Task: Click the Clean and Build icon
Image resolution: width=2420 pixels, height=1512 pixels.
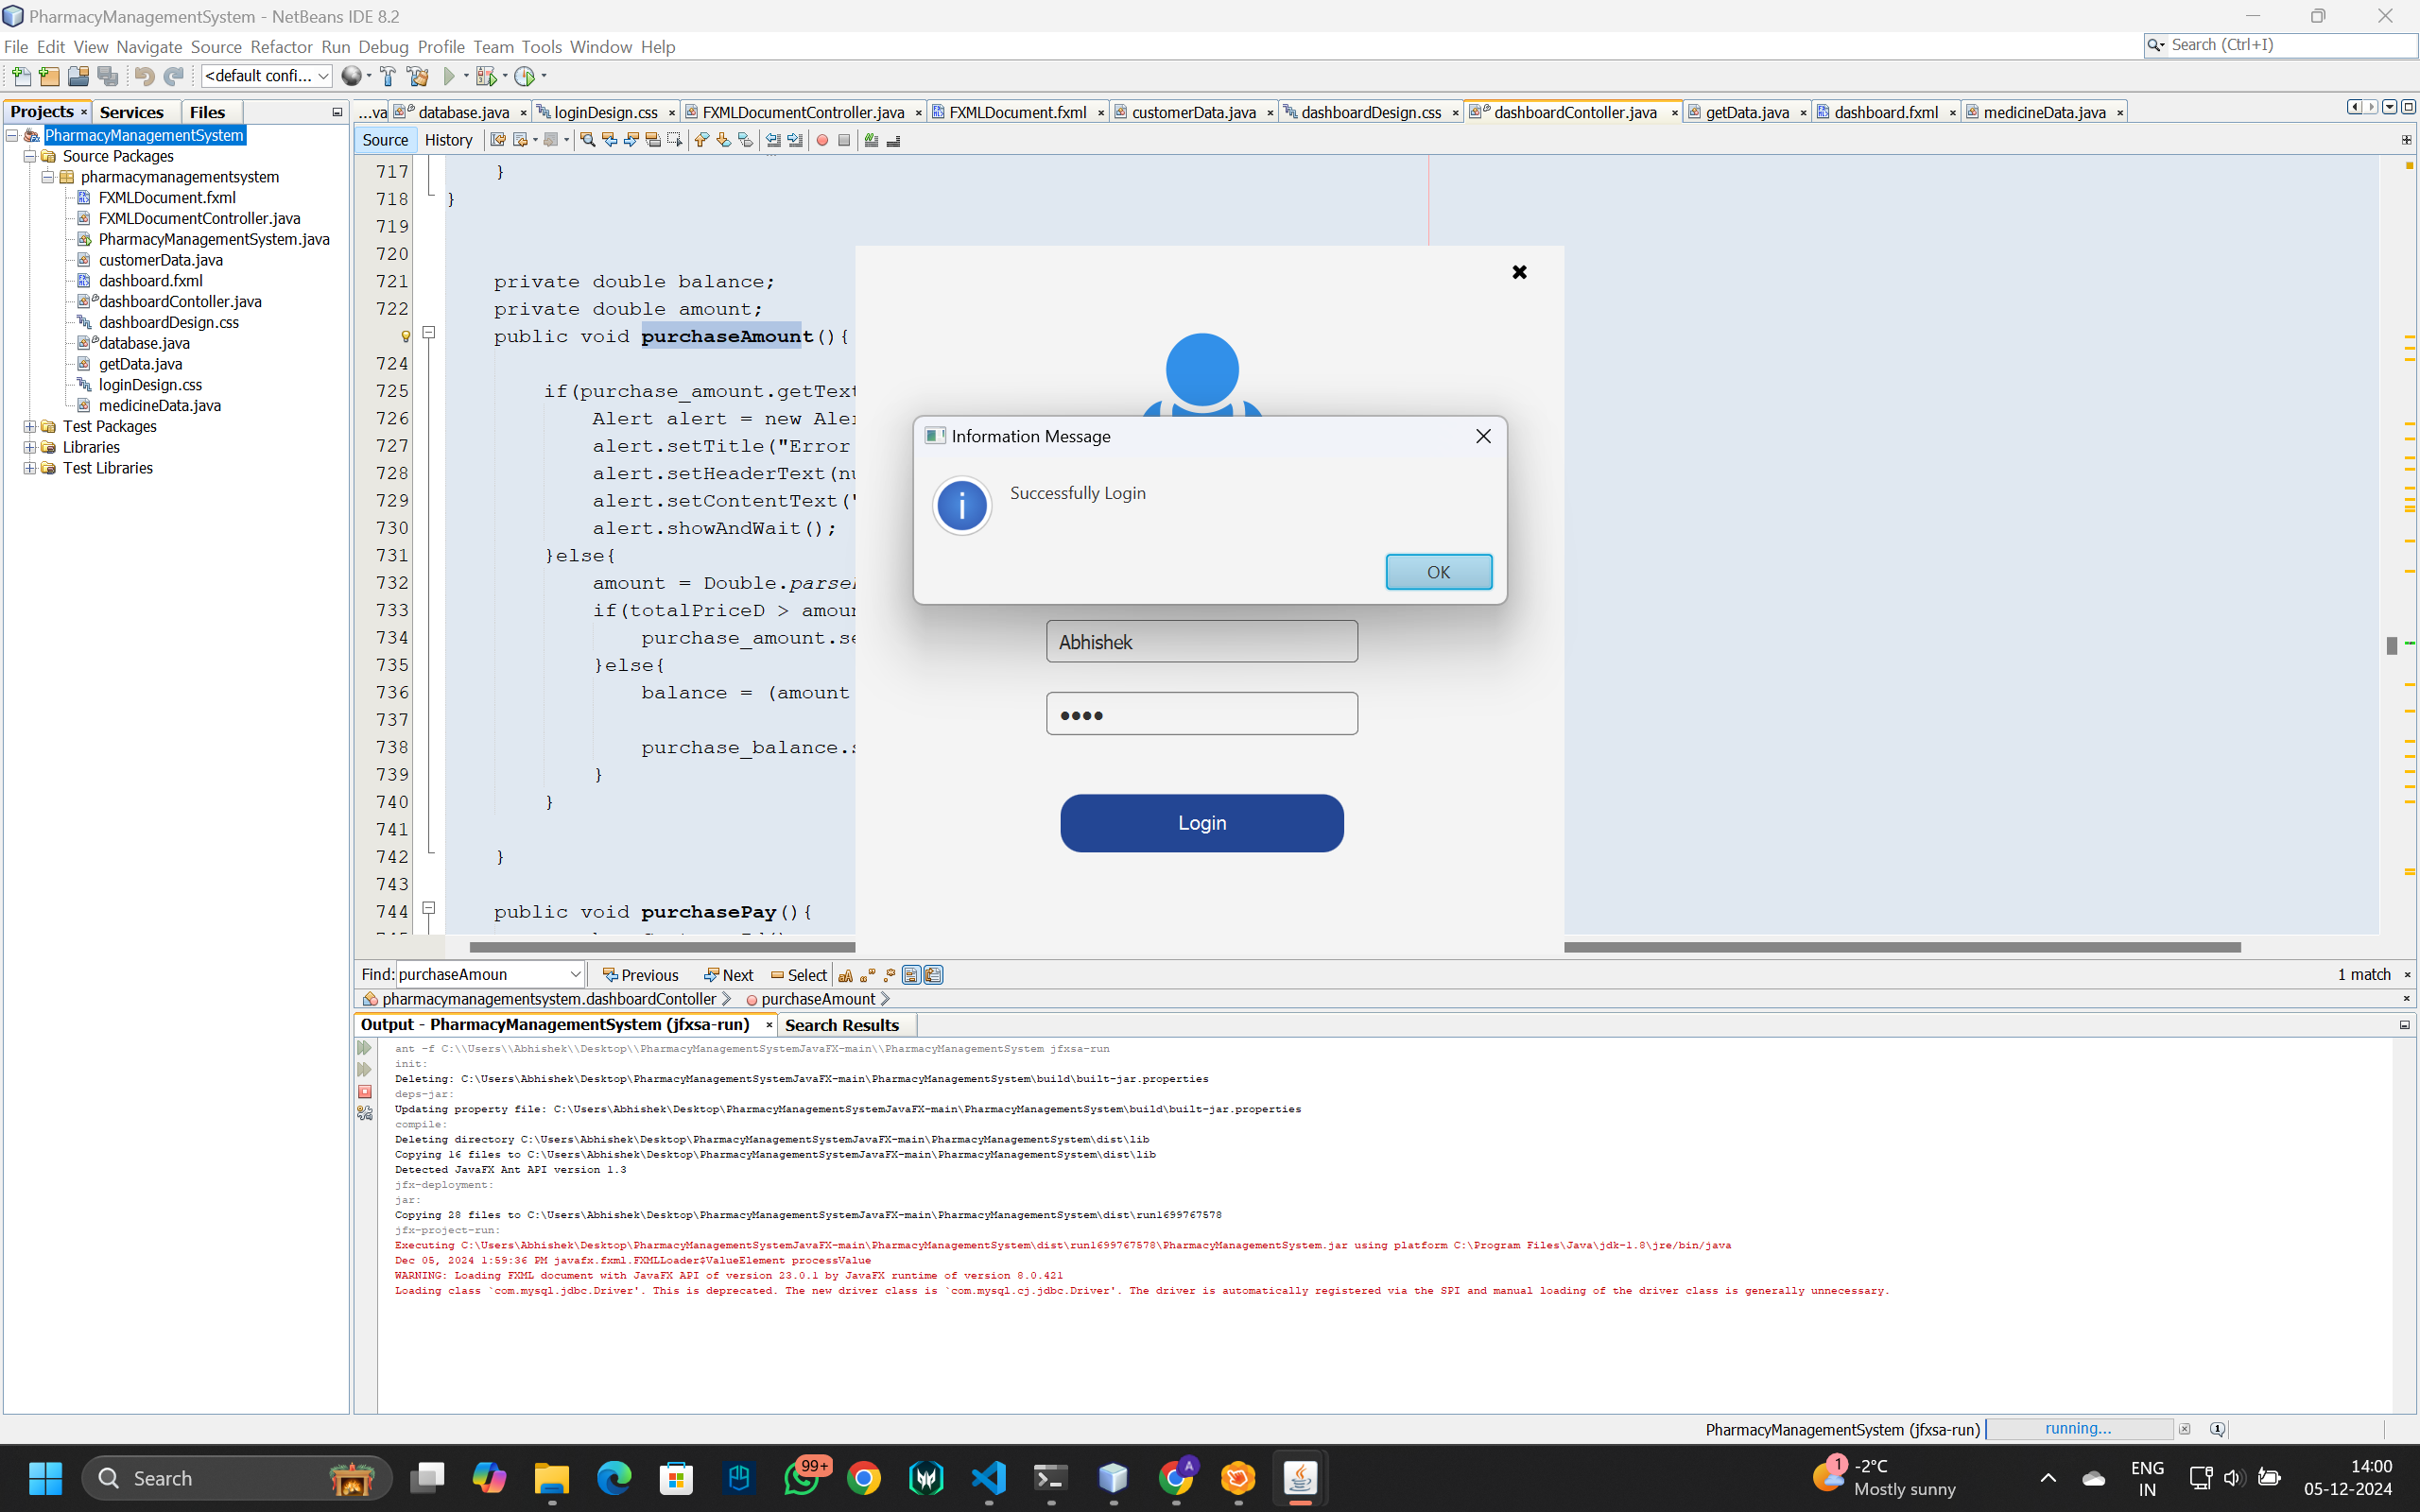Action: coord(418,76)
